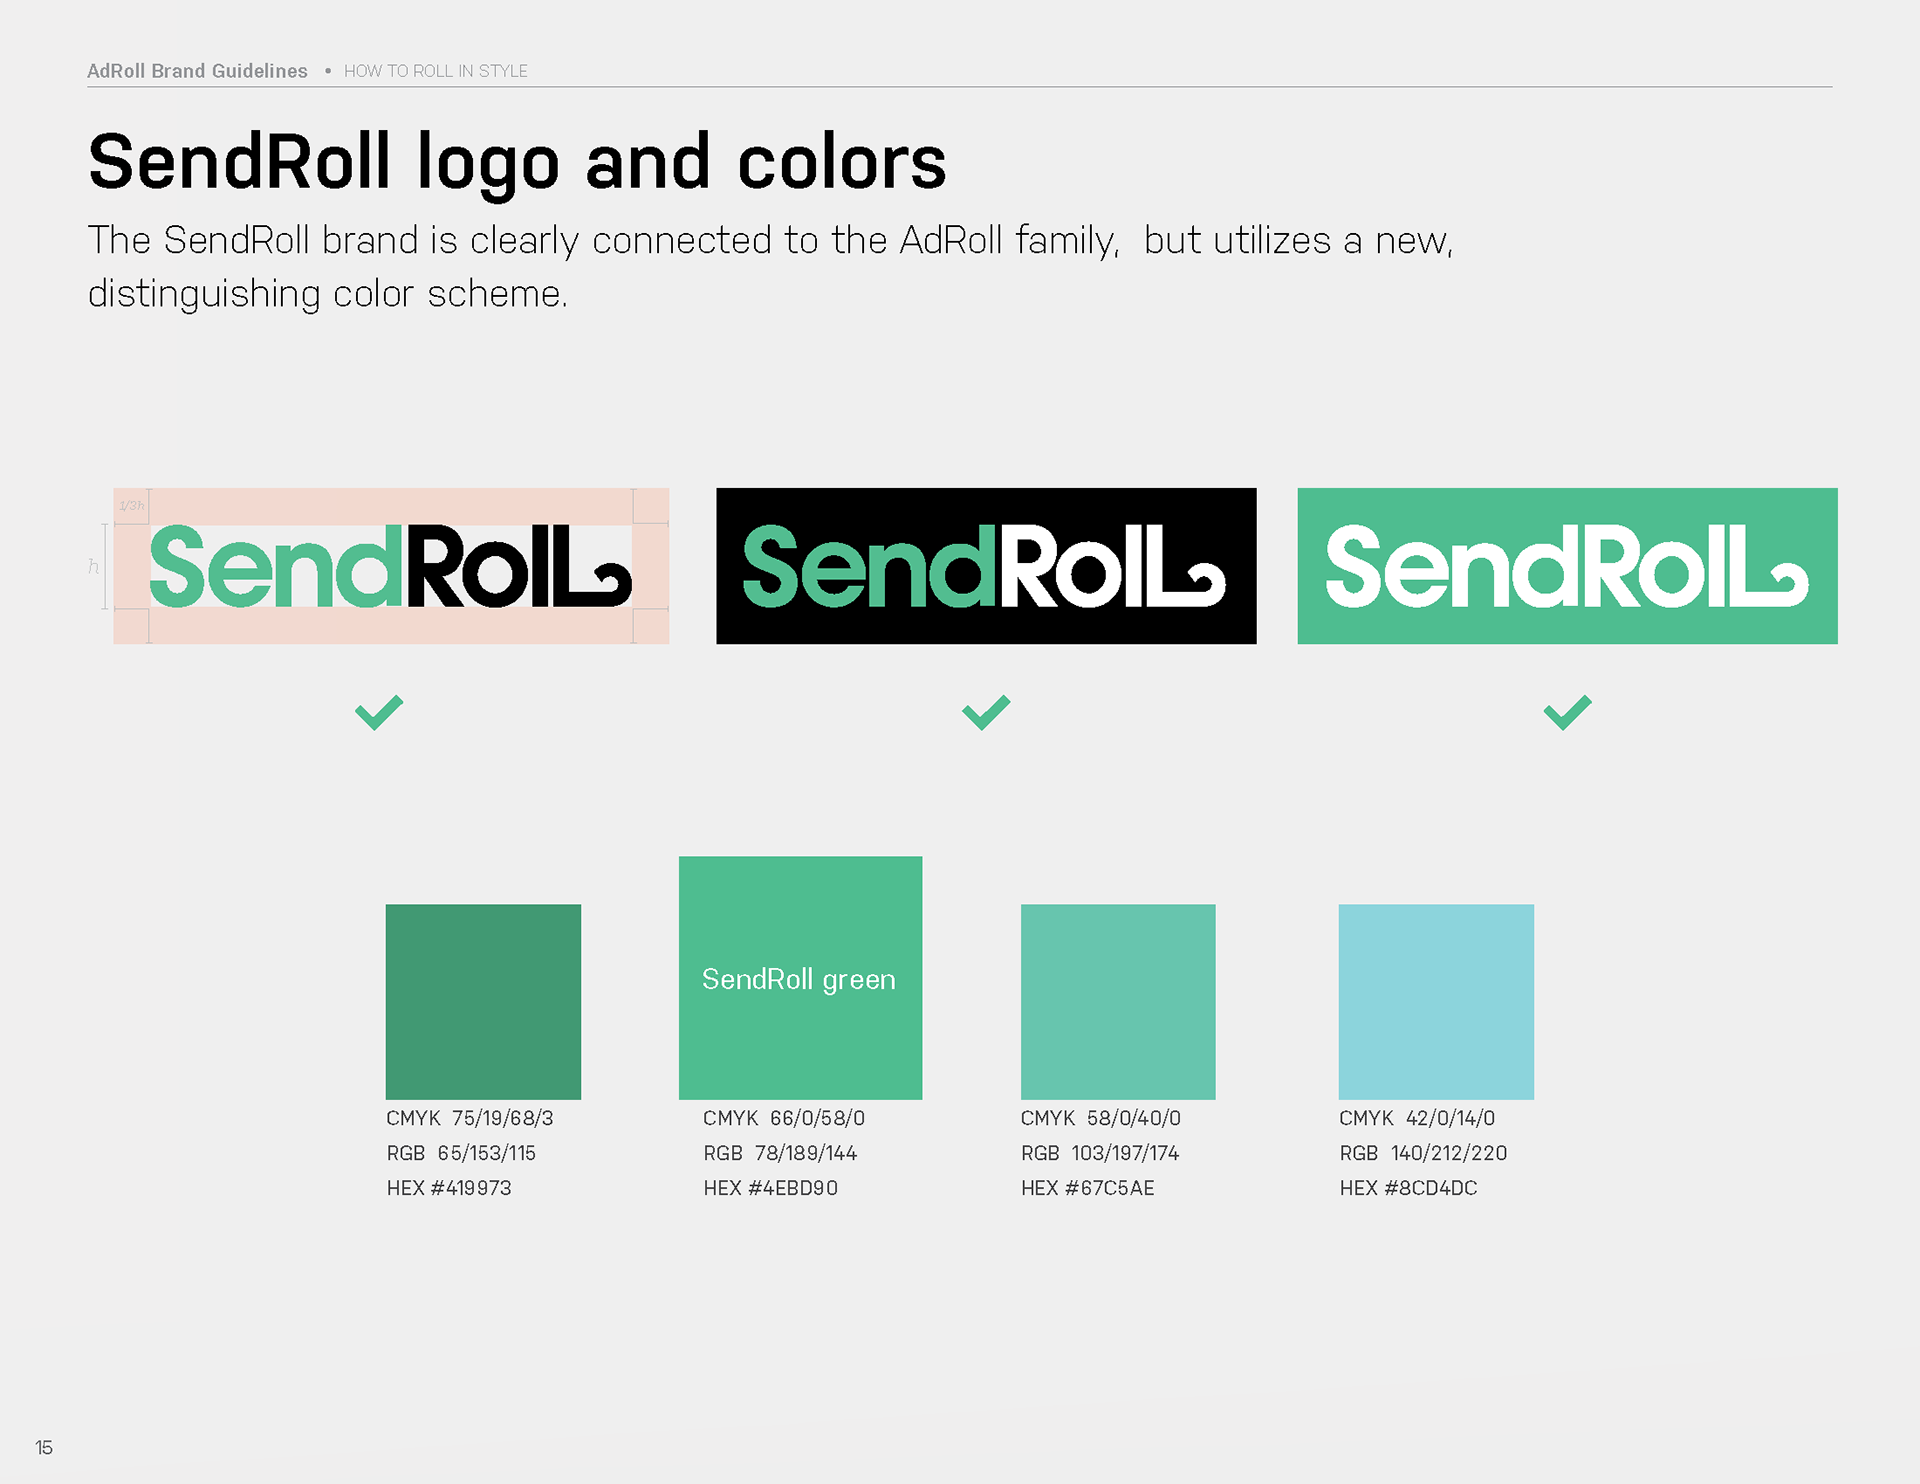Click the HEX #4EBD90 value

(x=770, y=1188)
